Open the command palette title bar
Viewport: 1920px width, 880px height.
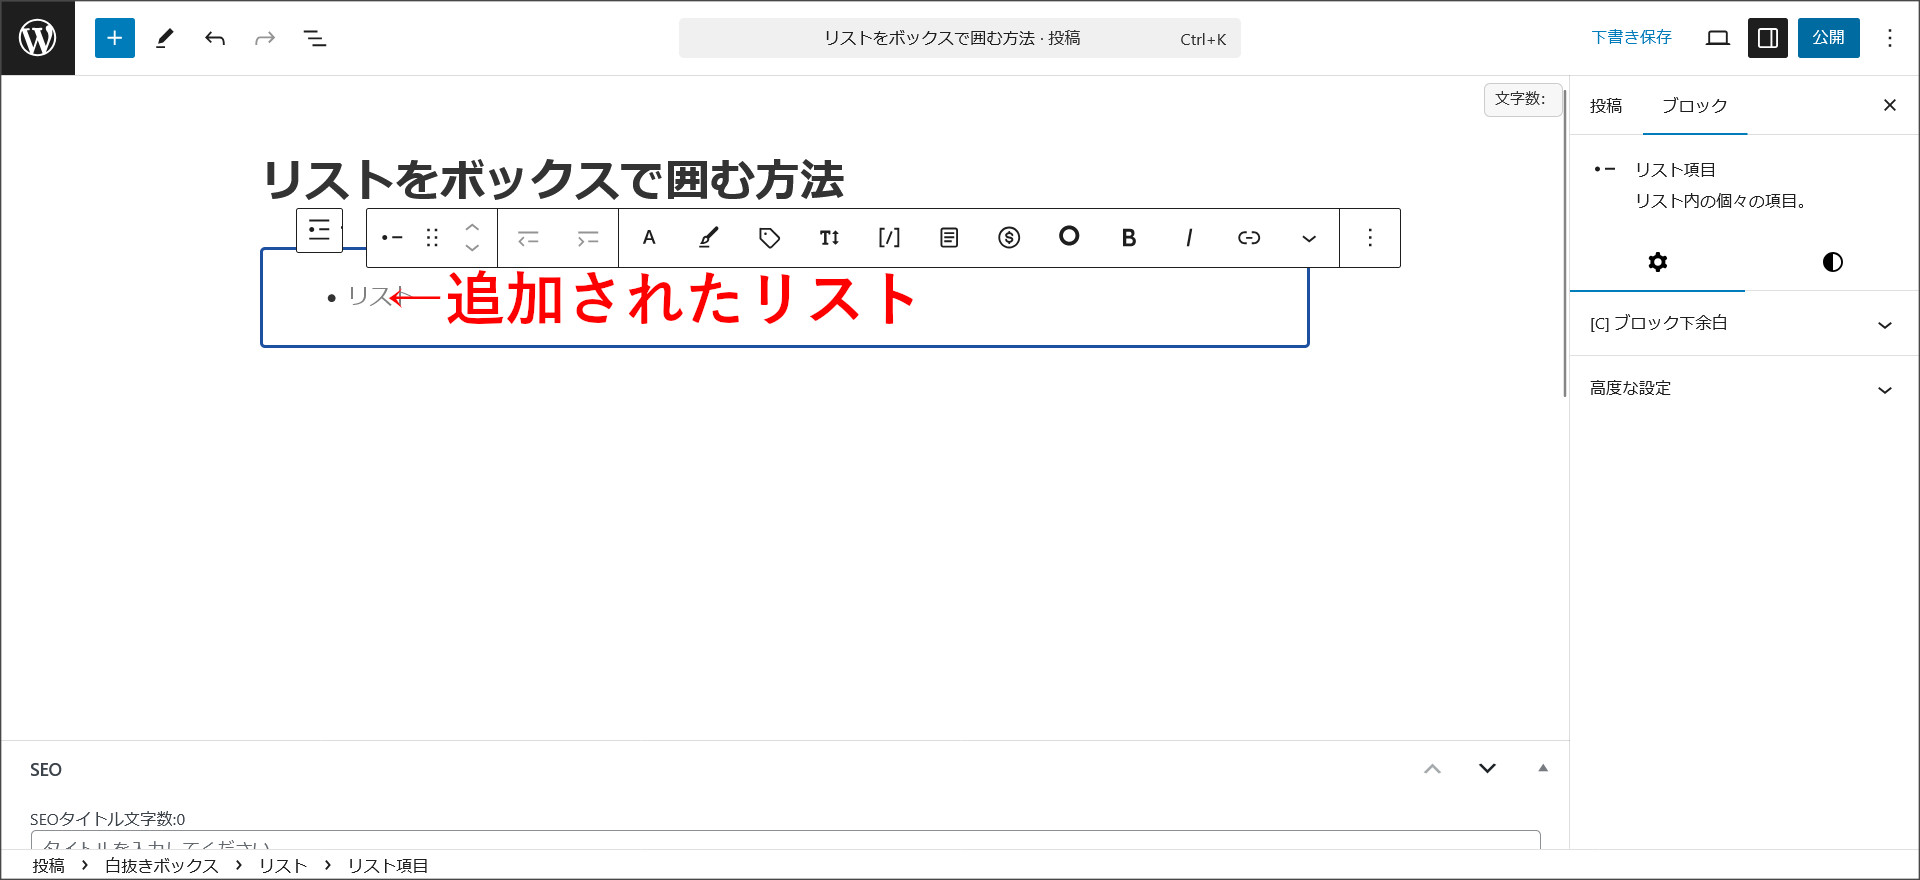(x=960, y=38)
